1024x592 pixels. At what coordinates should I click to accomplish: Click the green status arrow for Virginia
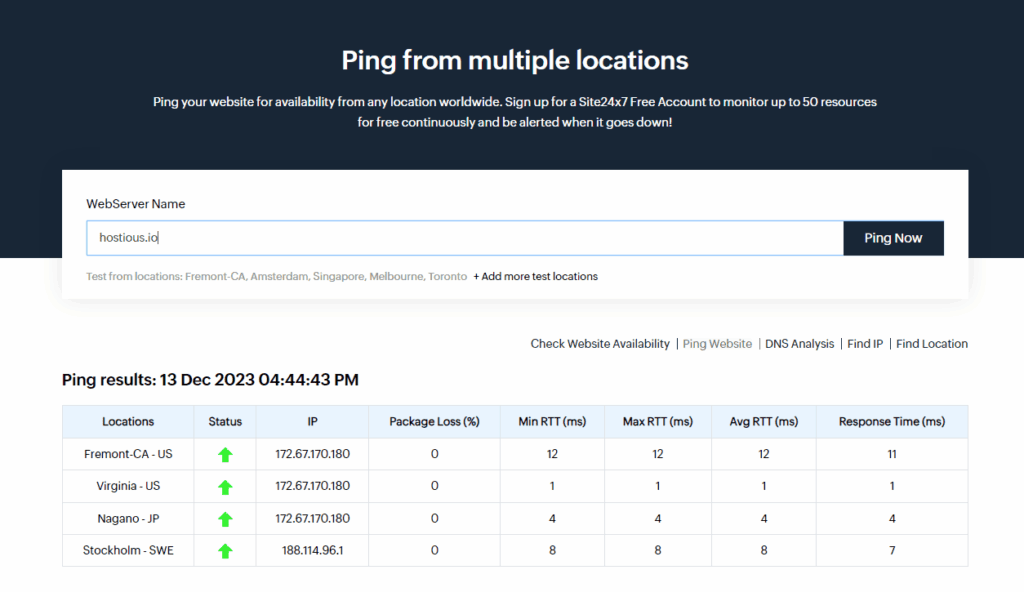[225, 487]
